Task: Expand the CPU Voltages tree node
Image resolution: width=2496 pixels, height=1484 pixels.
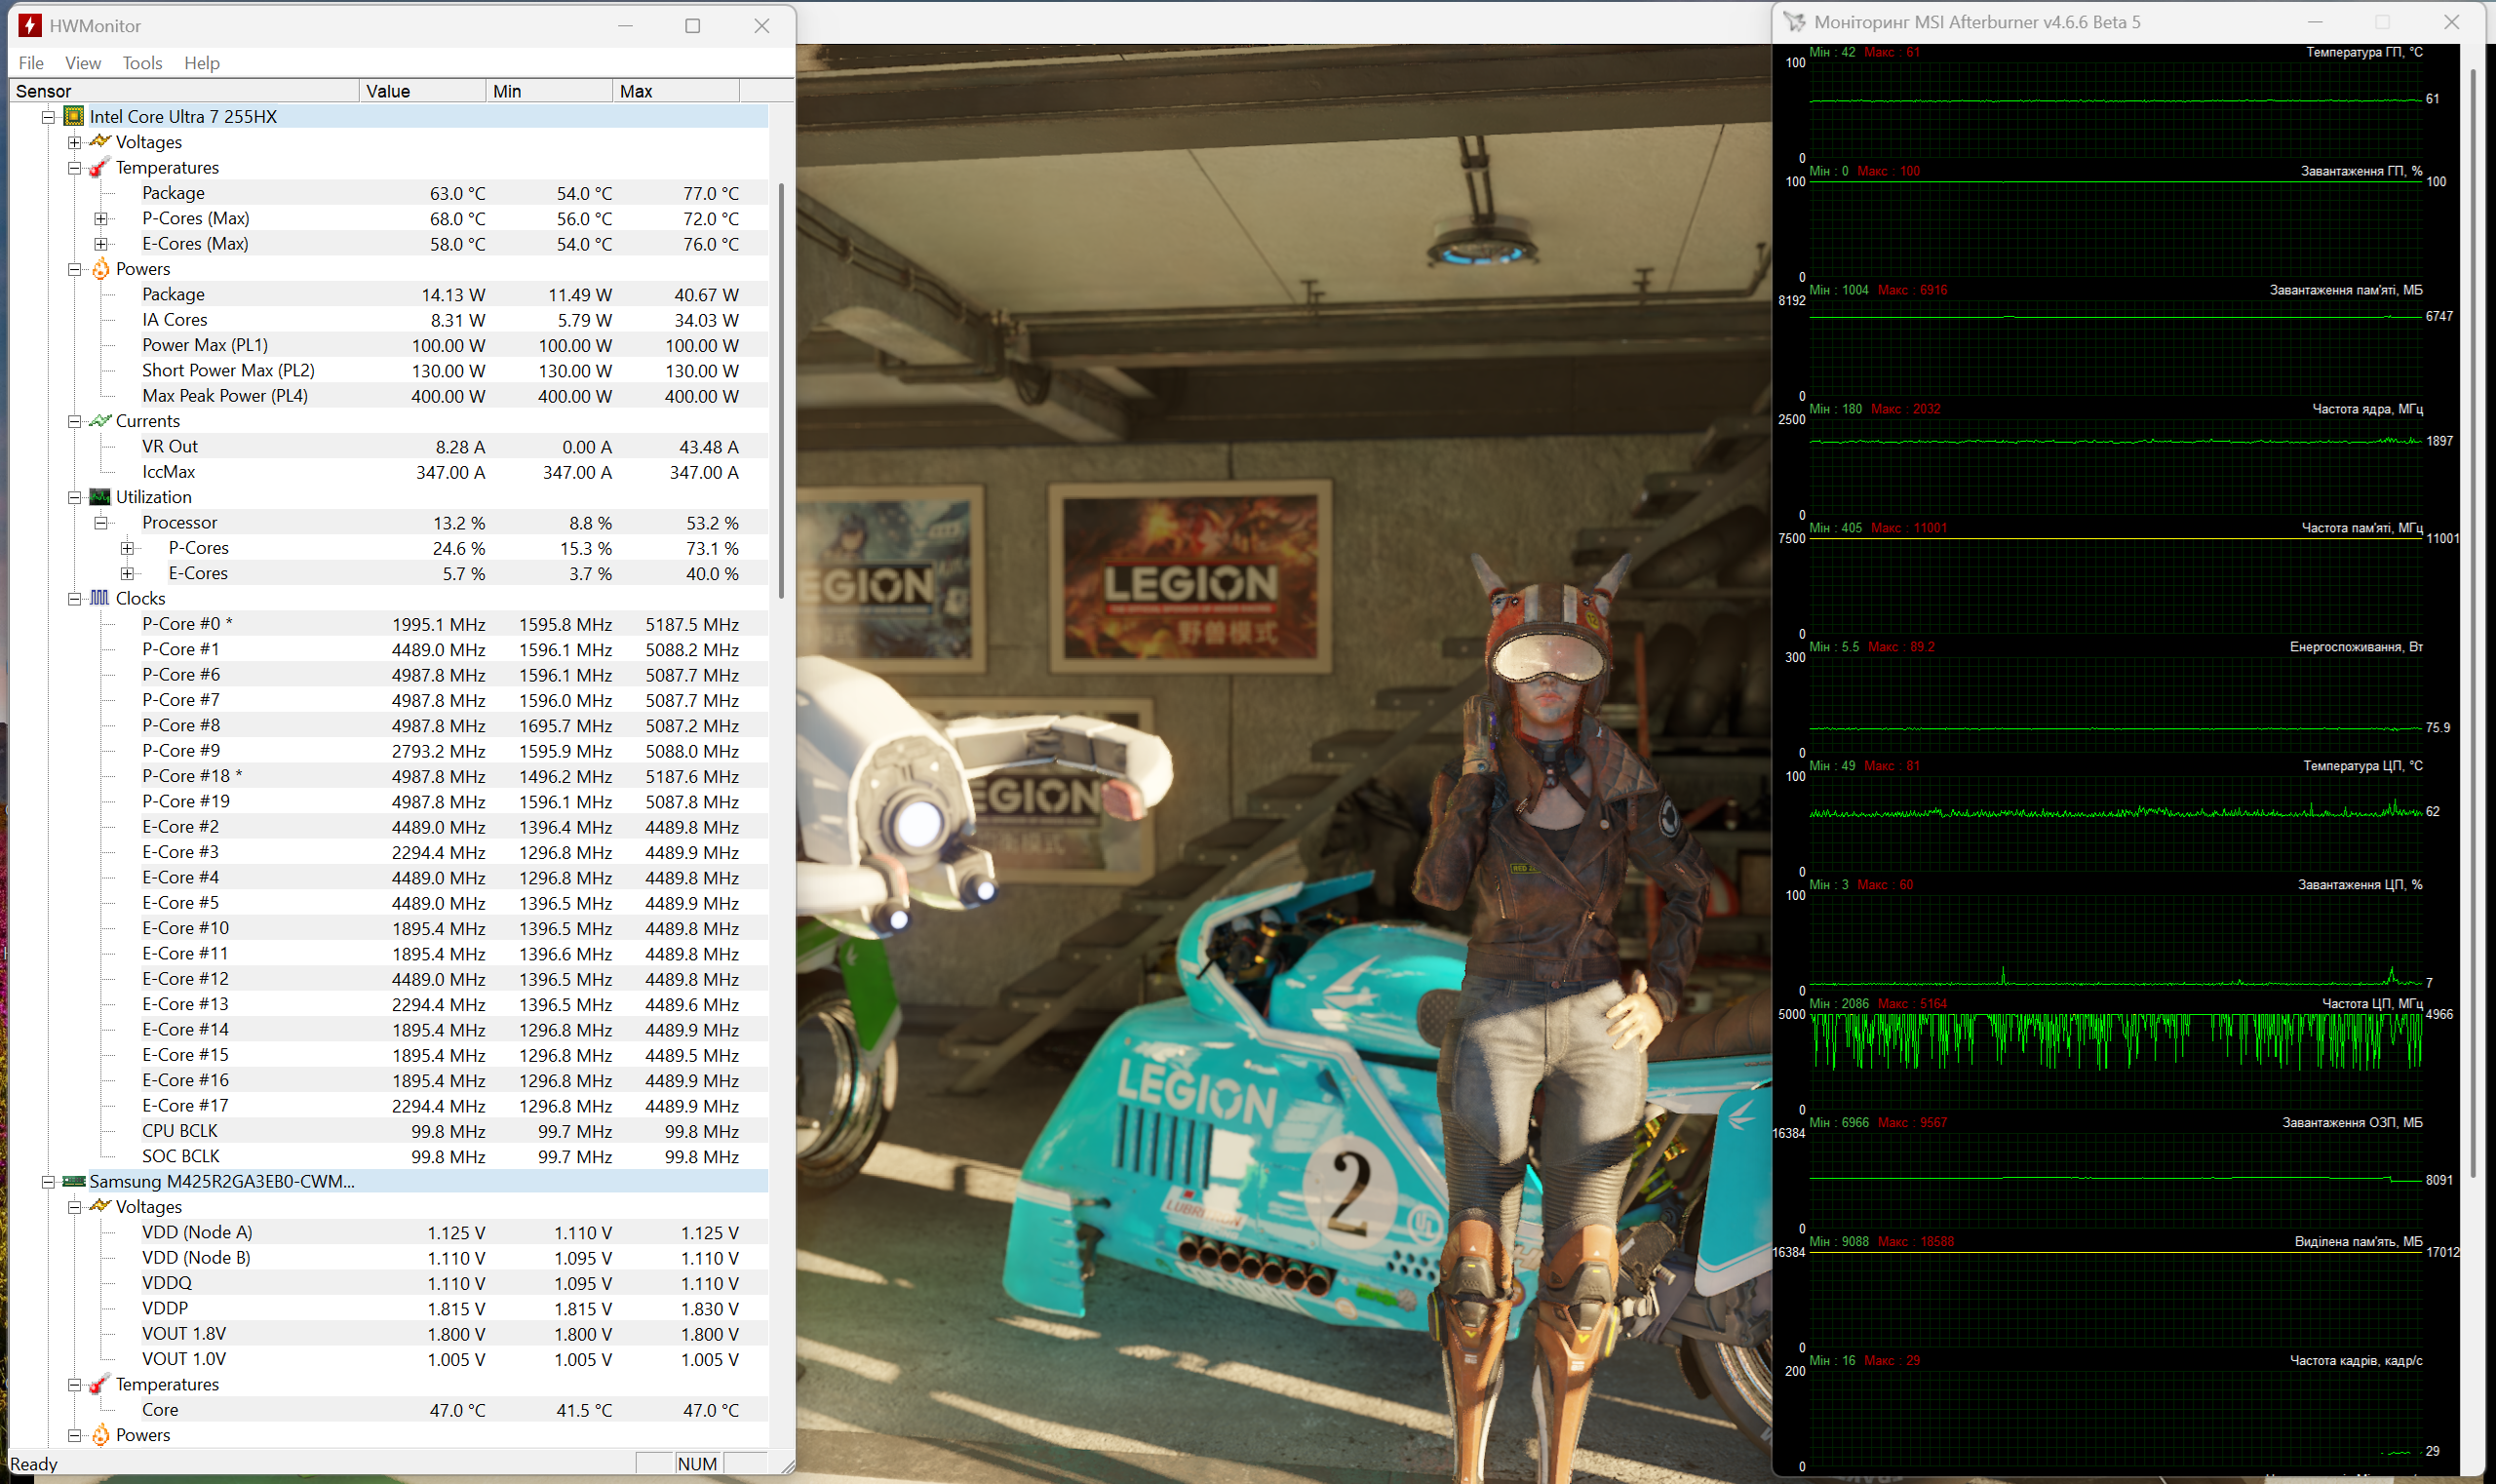Action: point(75,143)
